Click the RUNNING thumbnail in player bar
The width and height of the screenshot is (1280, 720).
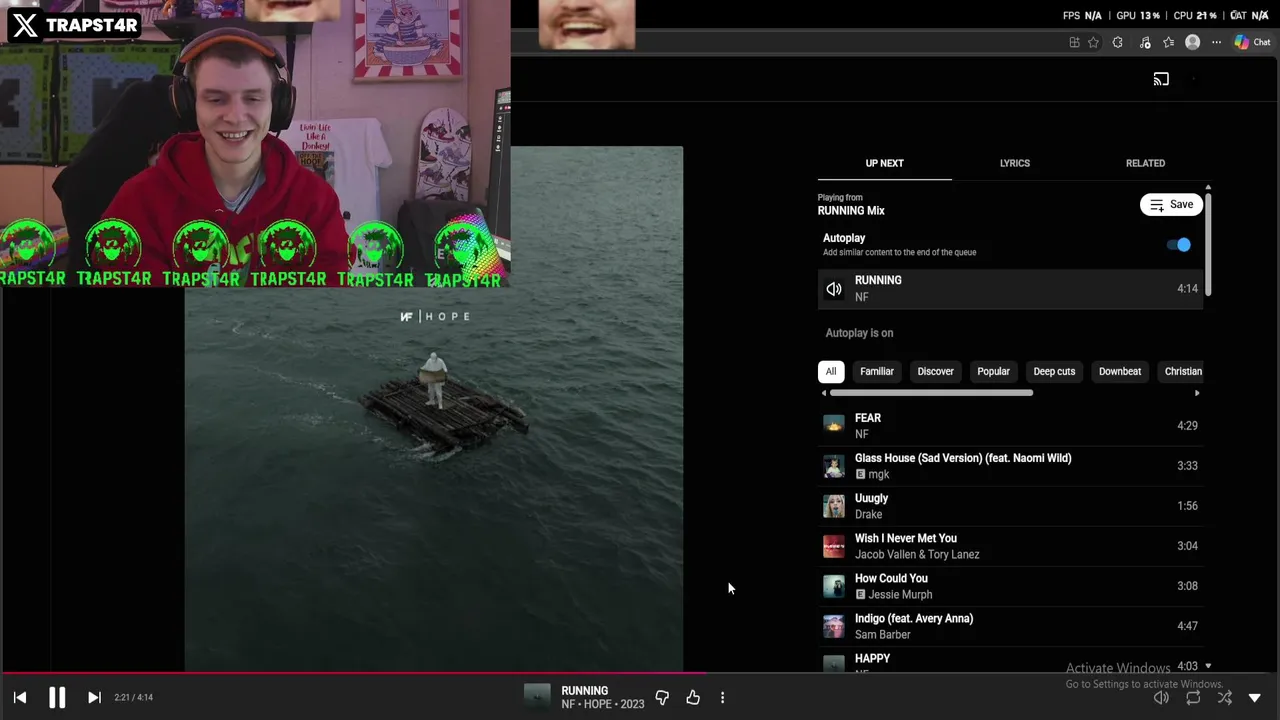click(x=537, y=697)
